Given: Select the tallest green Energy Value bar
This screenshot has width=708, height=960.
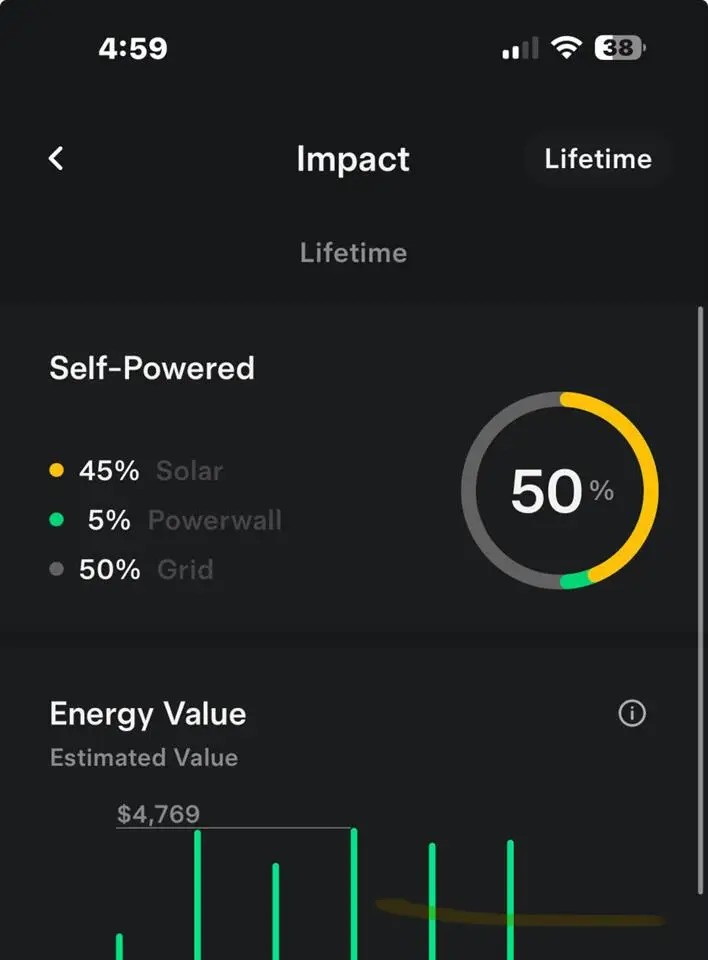Looking at the screenshot, I should tap(353, 893).
